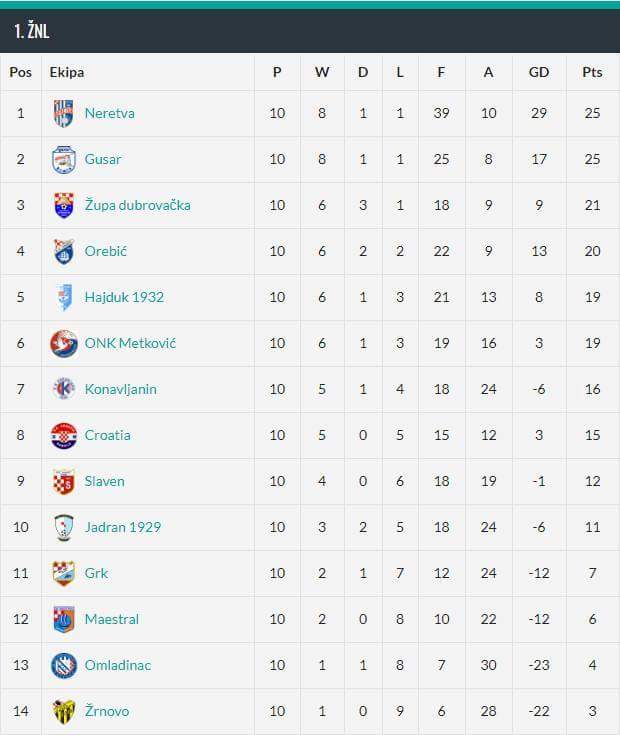Sort table by Pts column header

[x=592, y=72]
